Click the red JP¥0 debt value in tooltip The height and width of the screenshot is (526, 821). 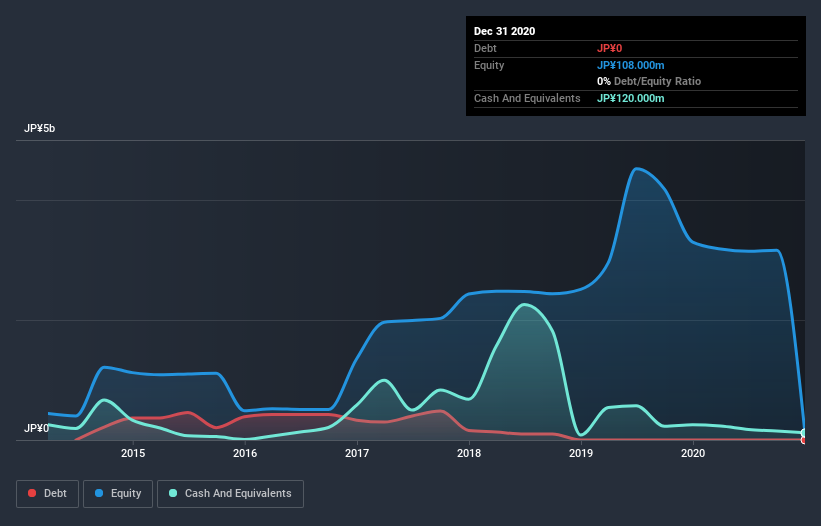609,49
